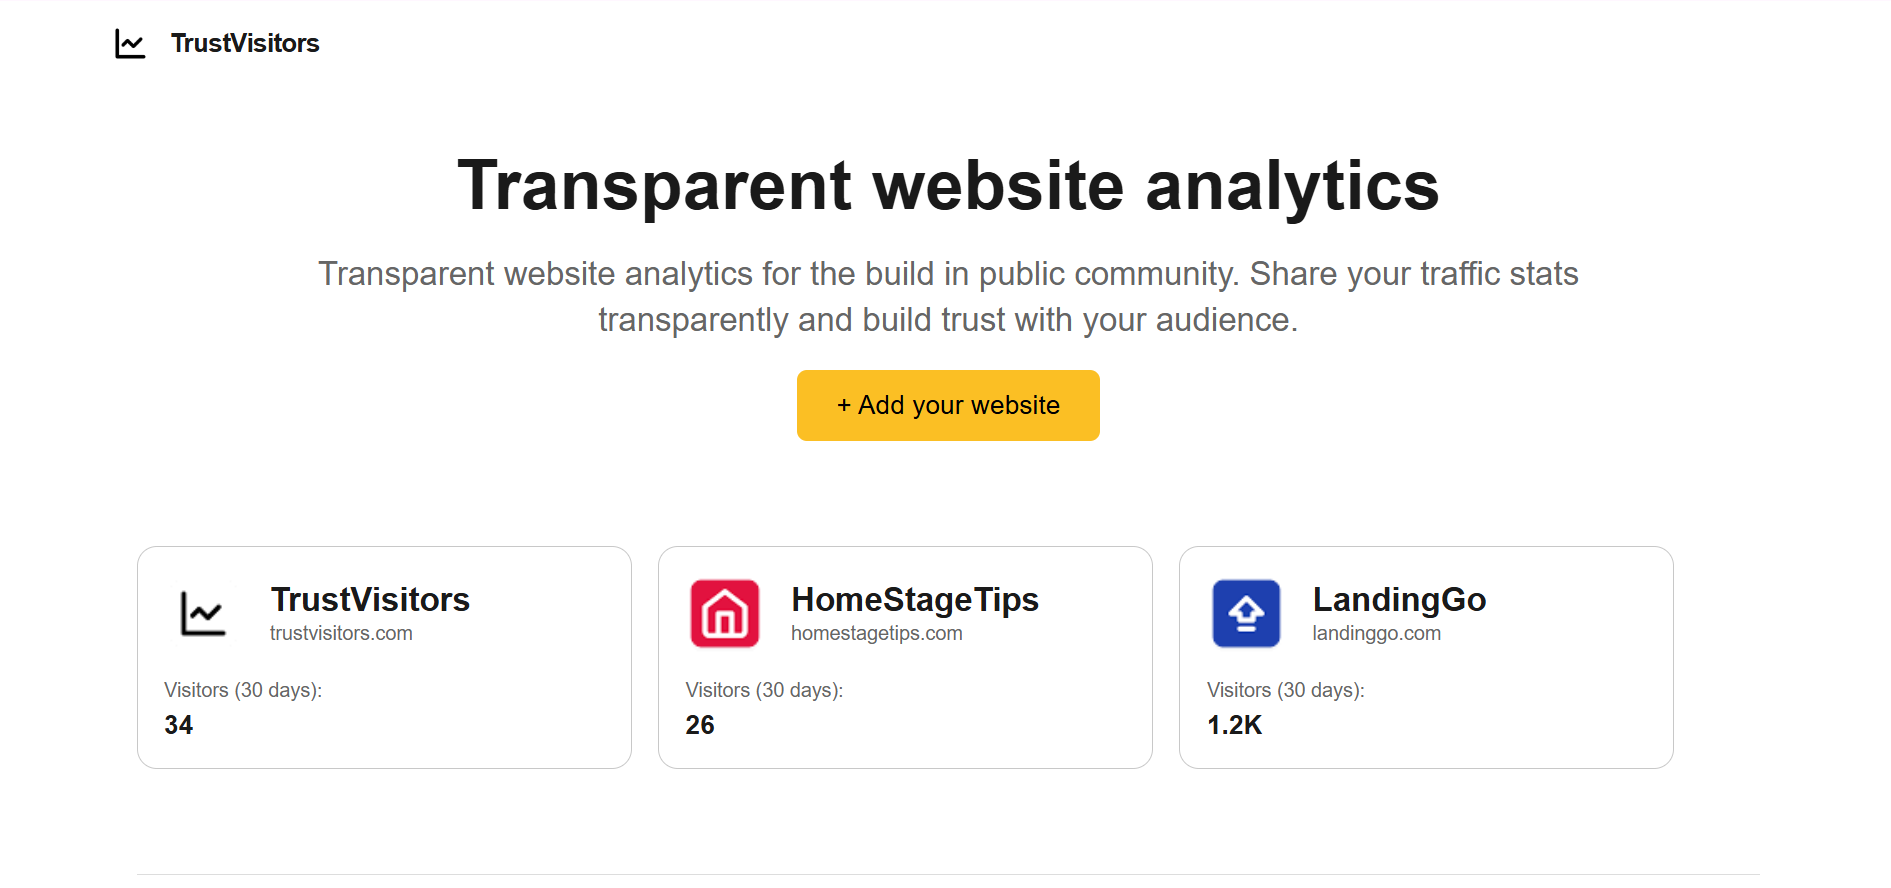Open the HomeStageTips analytics card
1891x888 pixels.
click(905, 657)
